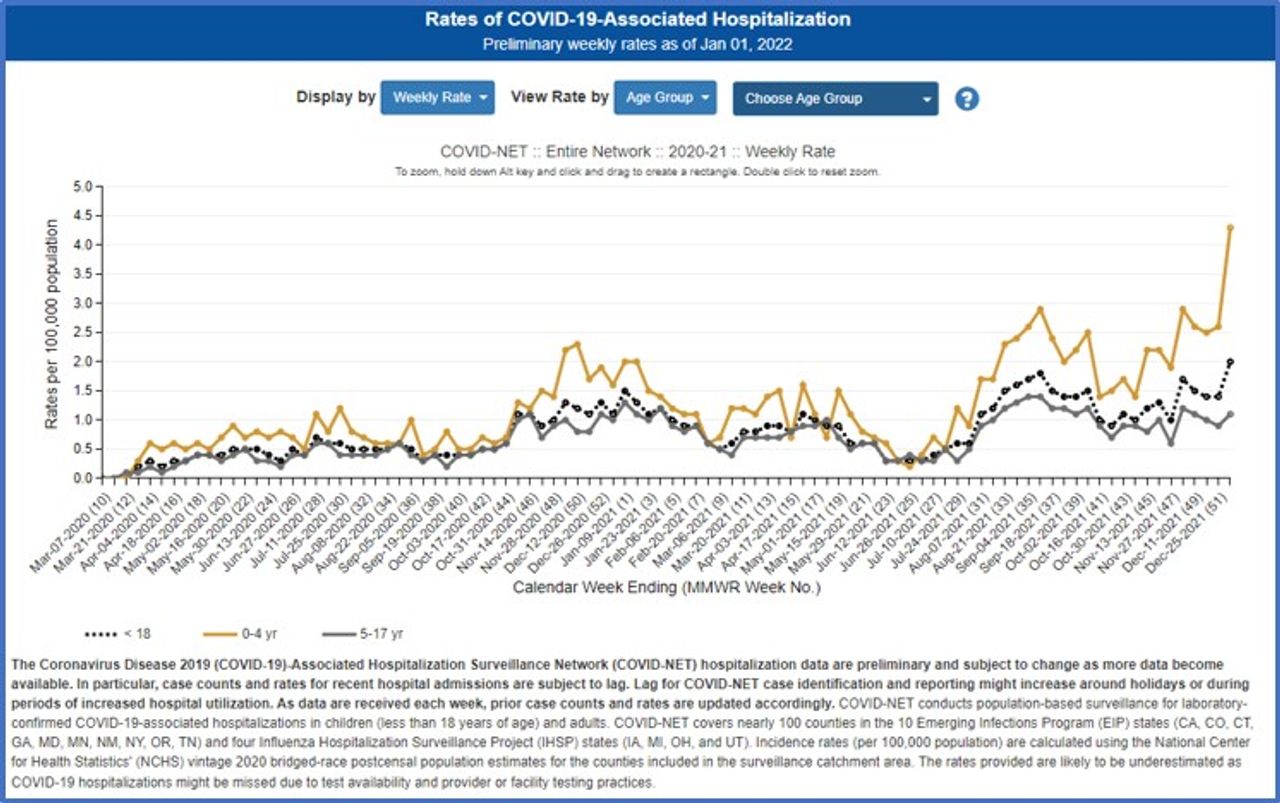Expand the Age Group view dropdown
The height and width of the screenshot is (803, 1280).
click(665, 98)
